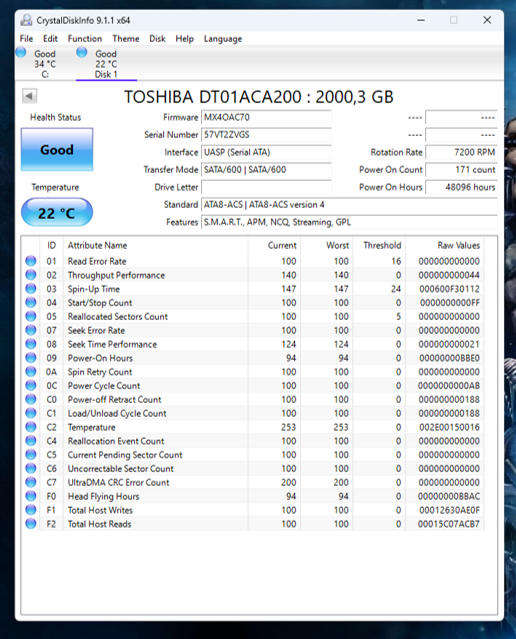Click the Firmware field MX4OAC70
The width and height of the screenshot is (516, 639).
pos(266,117)
